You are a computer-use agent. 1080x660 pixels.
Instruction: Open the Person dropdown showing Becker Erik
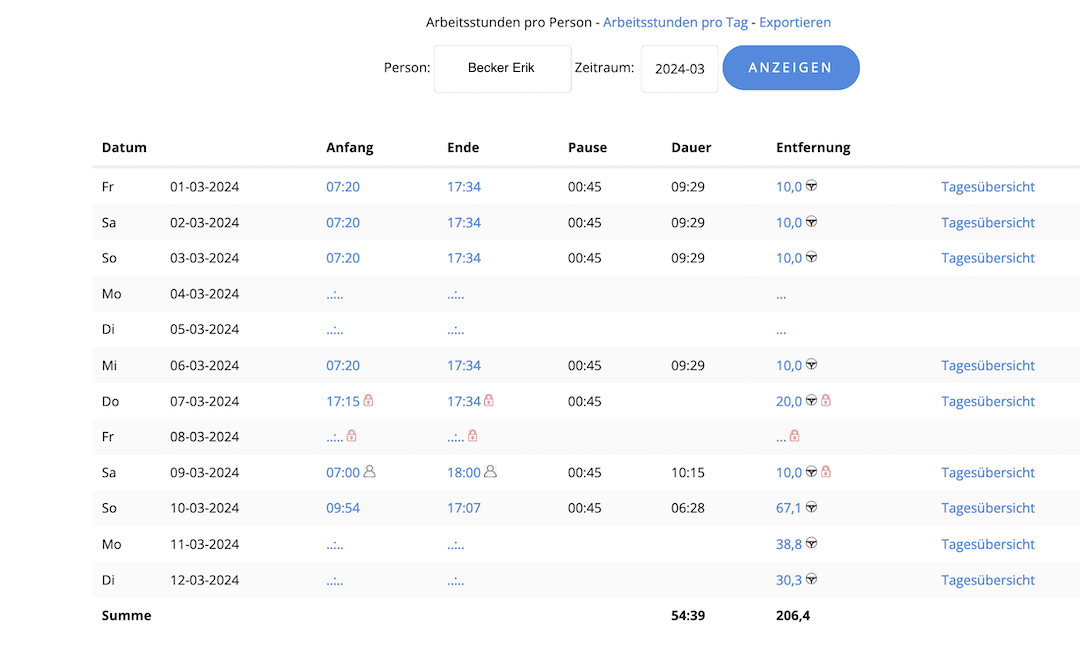[x=502, y=69]
